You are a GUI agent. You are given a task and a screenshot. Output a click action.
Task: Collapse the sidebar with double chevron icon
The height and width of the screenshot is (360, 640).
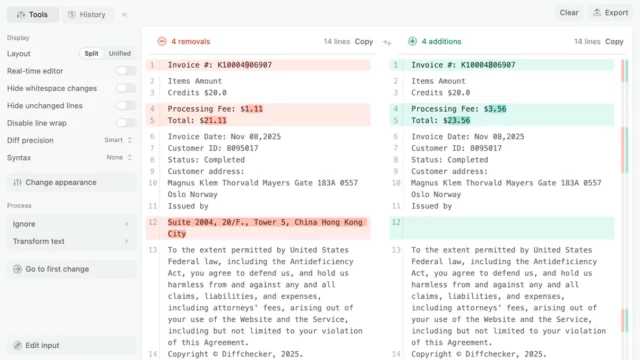pos(125,15)
